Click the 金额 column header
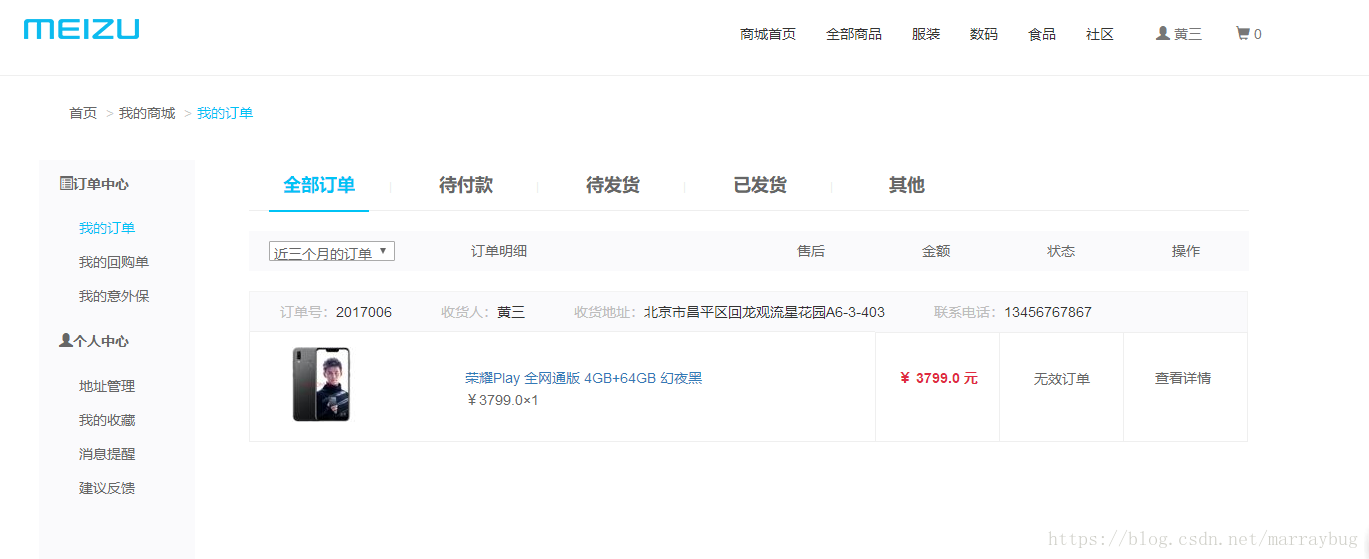This screenshot has width=1369, height=559. tap(936, 251)
